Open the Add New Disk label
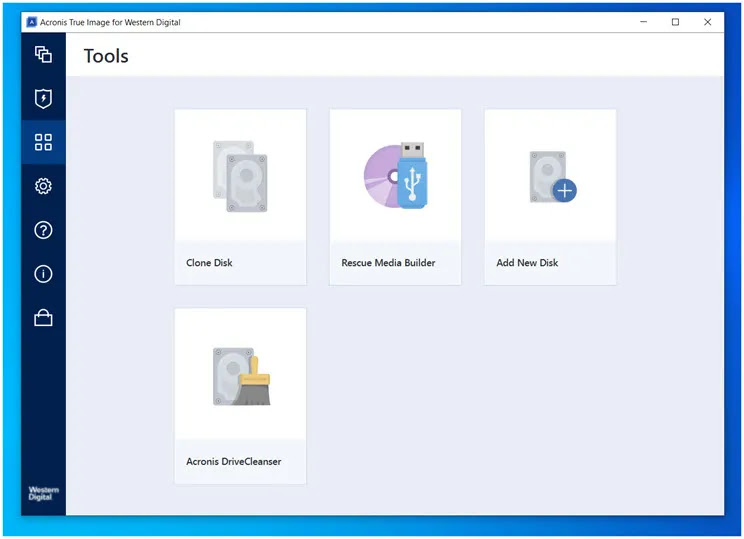744x539 pixels. tap(527, 263)
